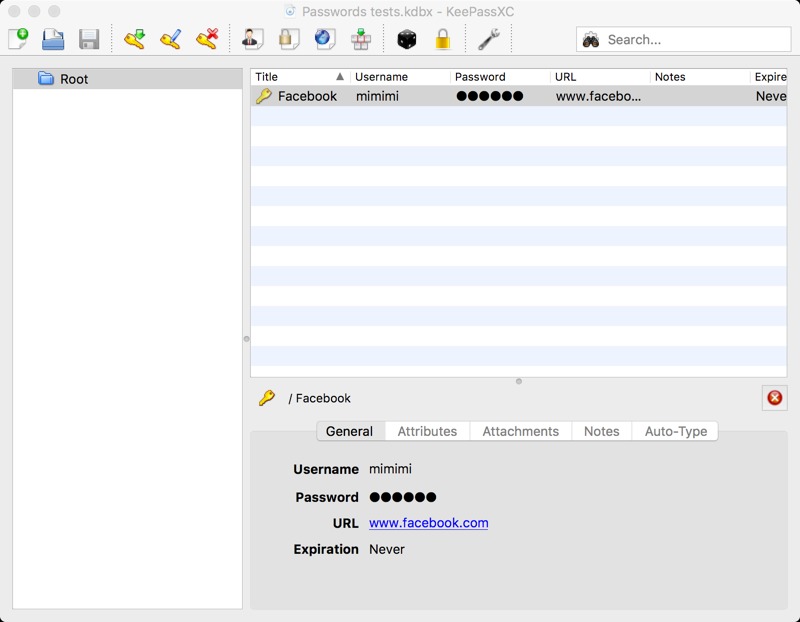This screenshot has height=622, width=800.
Task: Open the password generator dice icon
Action: (407, 39)
